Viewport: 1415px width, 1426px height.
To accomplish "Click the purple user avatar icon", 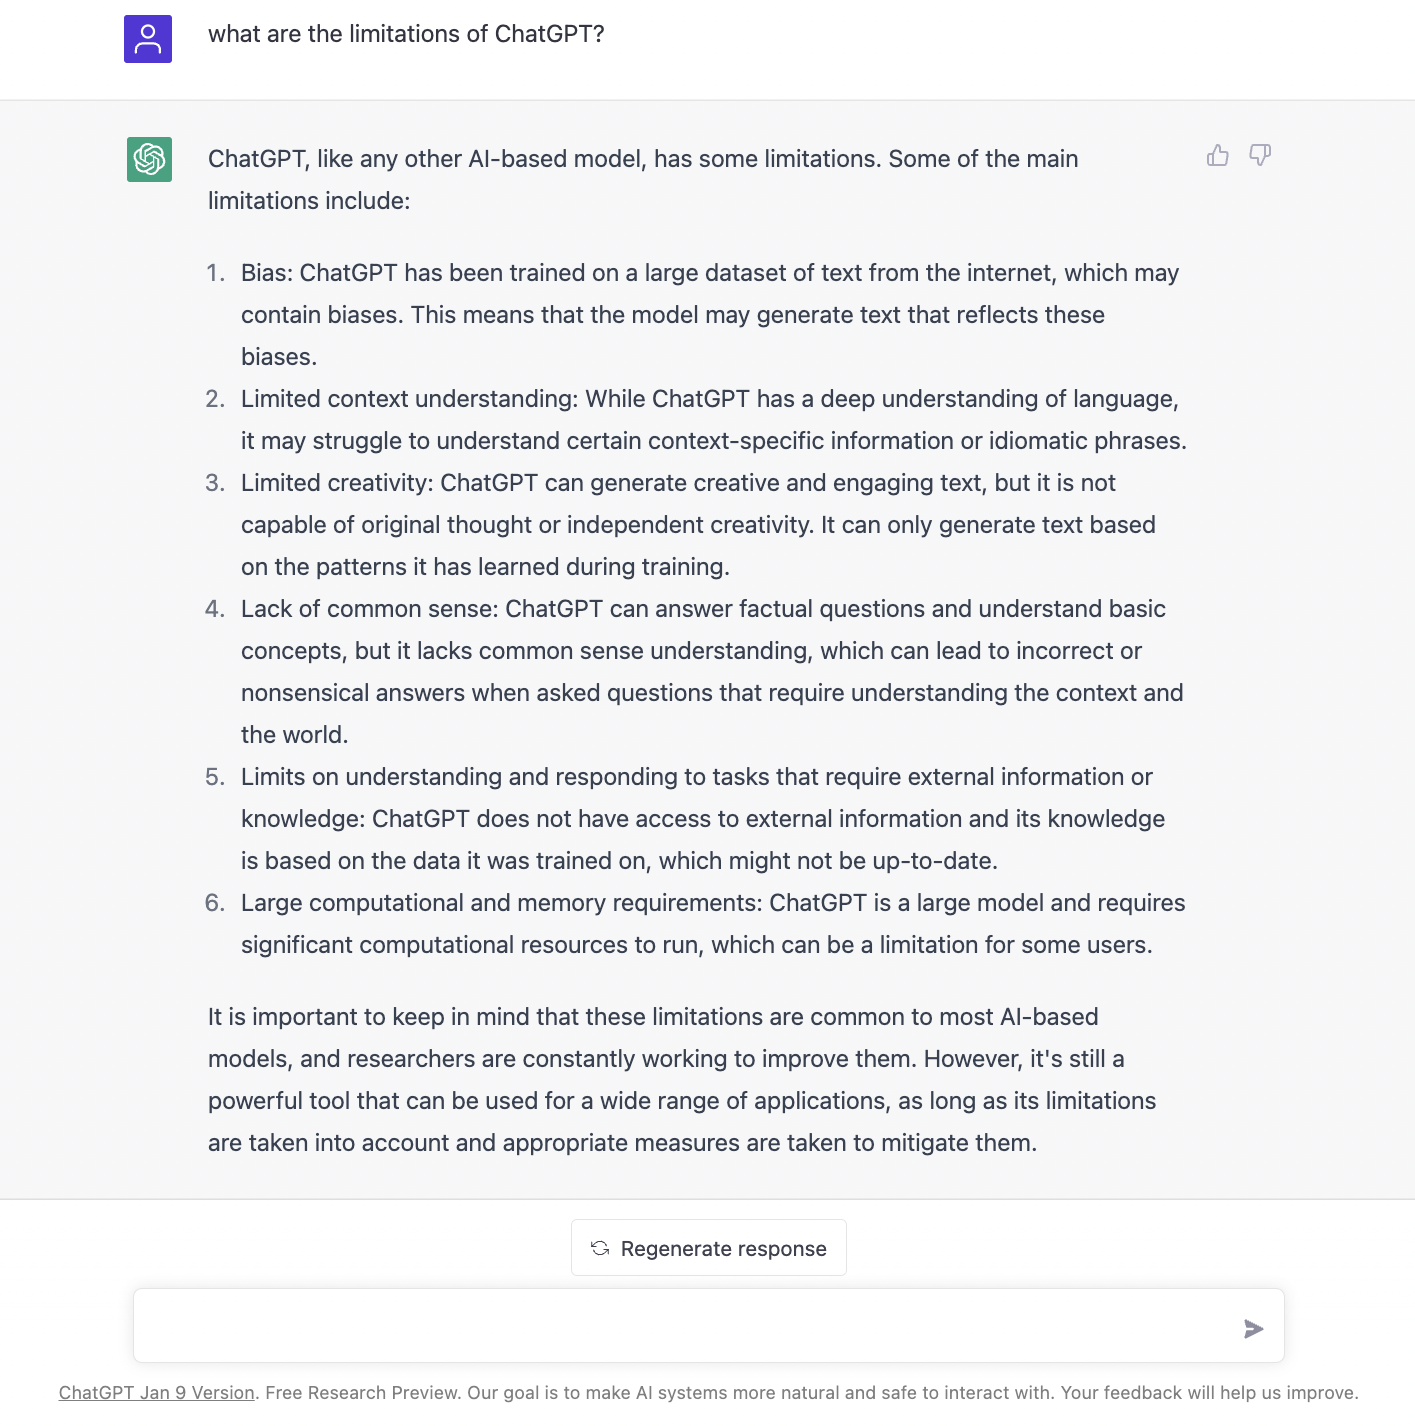I will tap(148, 39).
